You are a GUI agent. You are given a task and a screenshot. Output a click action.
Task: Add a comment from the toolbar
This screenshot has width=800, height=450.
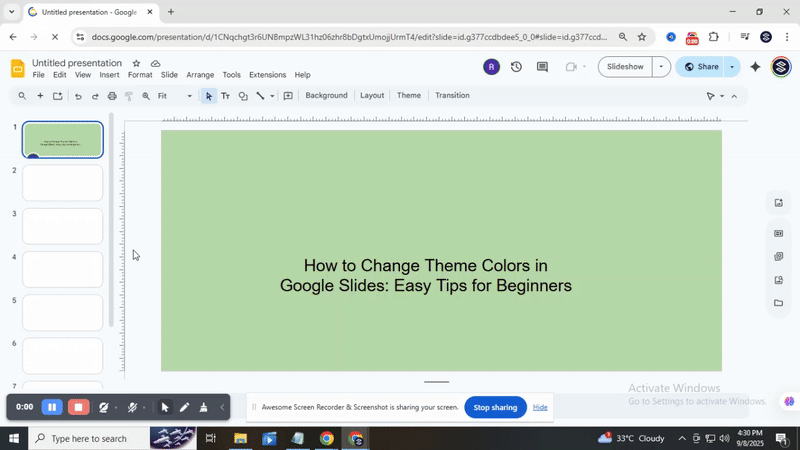click(x=288, y=96)
